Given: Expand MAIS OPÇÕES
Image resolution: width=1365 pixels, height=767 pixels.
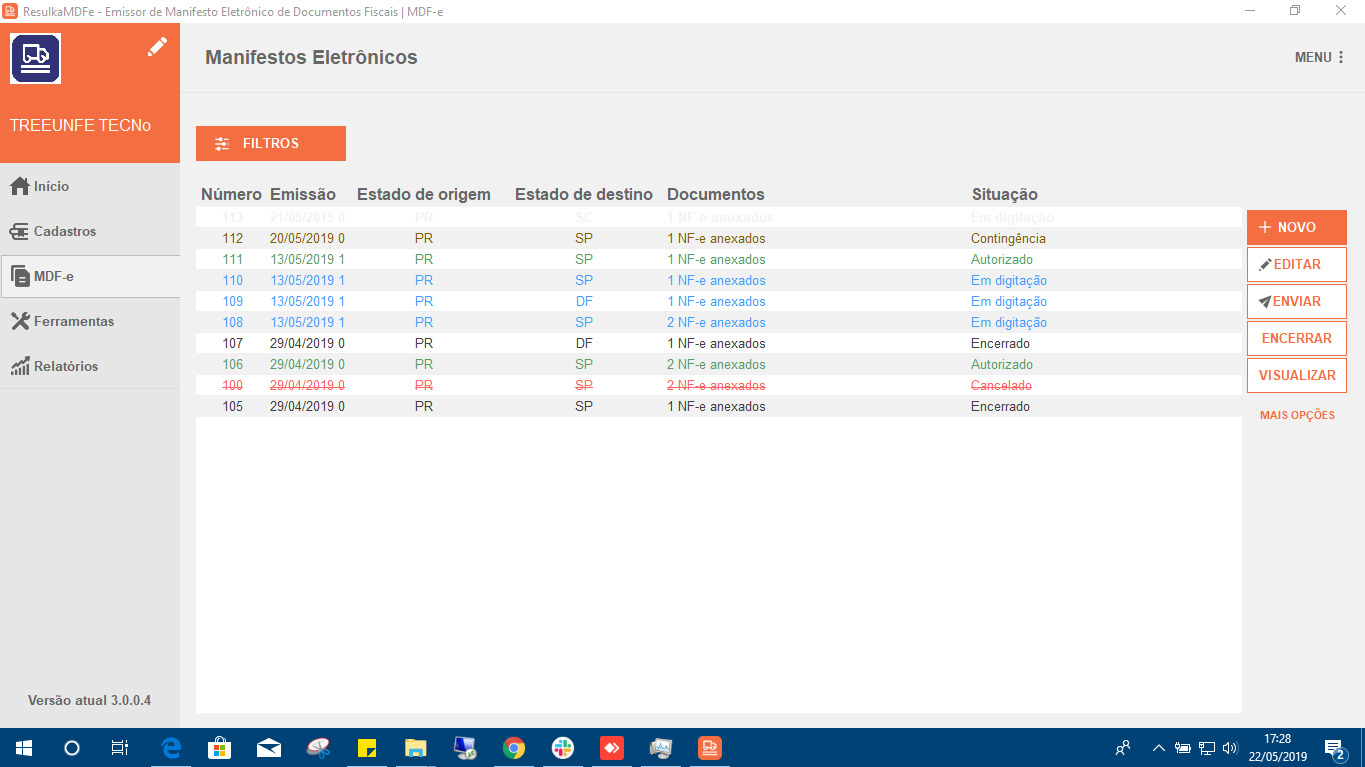Looking at the screenshot, I should 1296,415.
